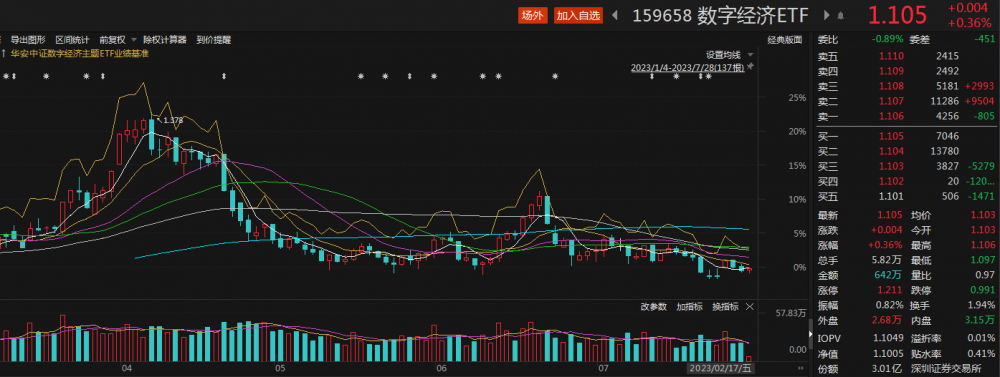The height and width of the screenshot is (377, 1000).
Task: Click the price alert bell icon
Action: pyautogui.click(x=841, y=16)
